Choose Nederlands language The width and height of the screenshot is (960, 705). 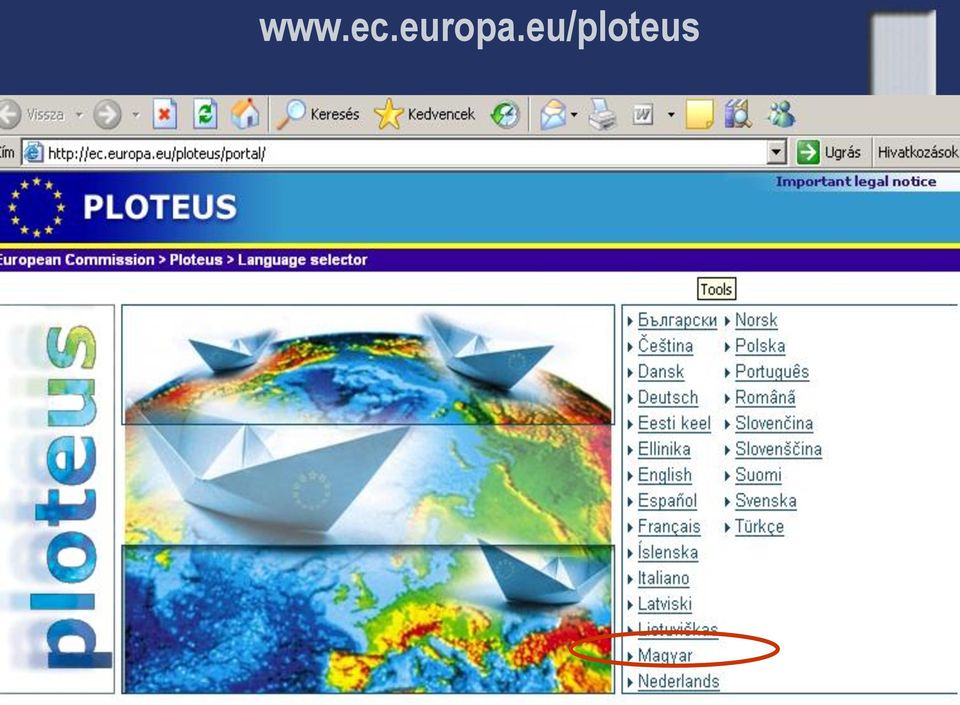(678, 681)
